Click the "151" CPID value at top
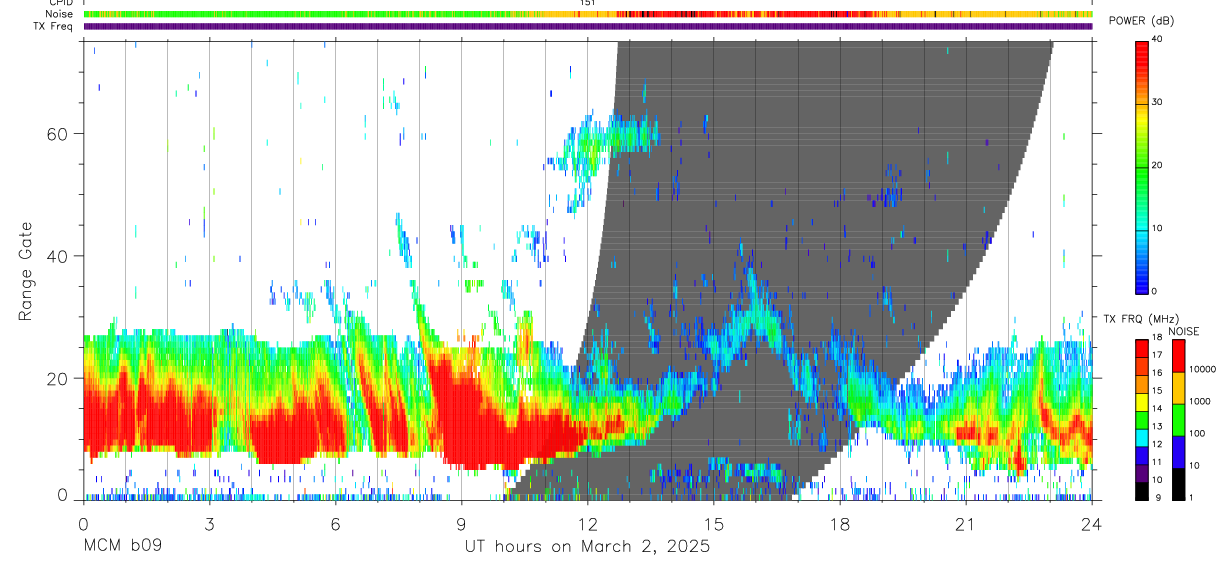 tap(588, 3)
